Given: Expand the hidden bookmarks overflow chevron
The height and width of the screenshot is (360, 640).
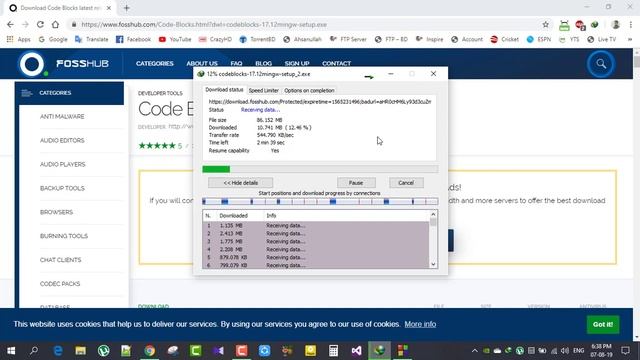Looking at the screenshot, I should 629,39.
